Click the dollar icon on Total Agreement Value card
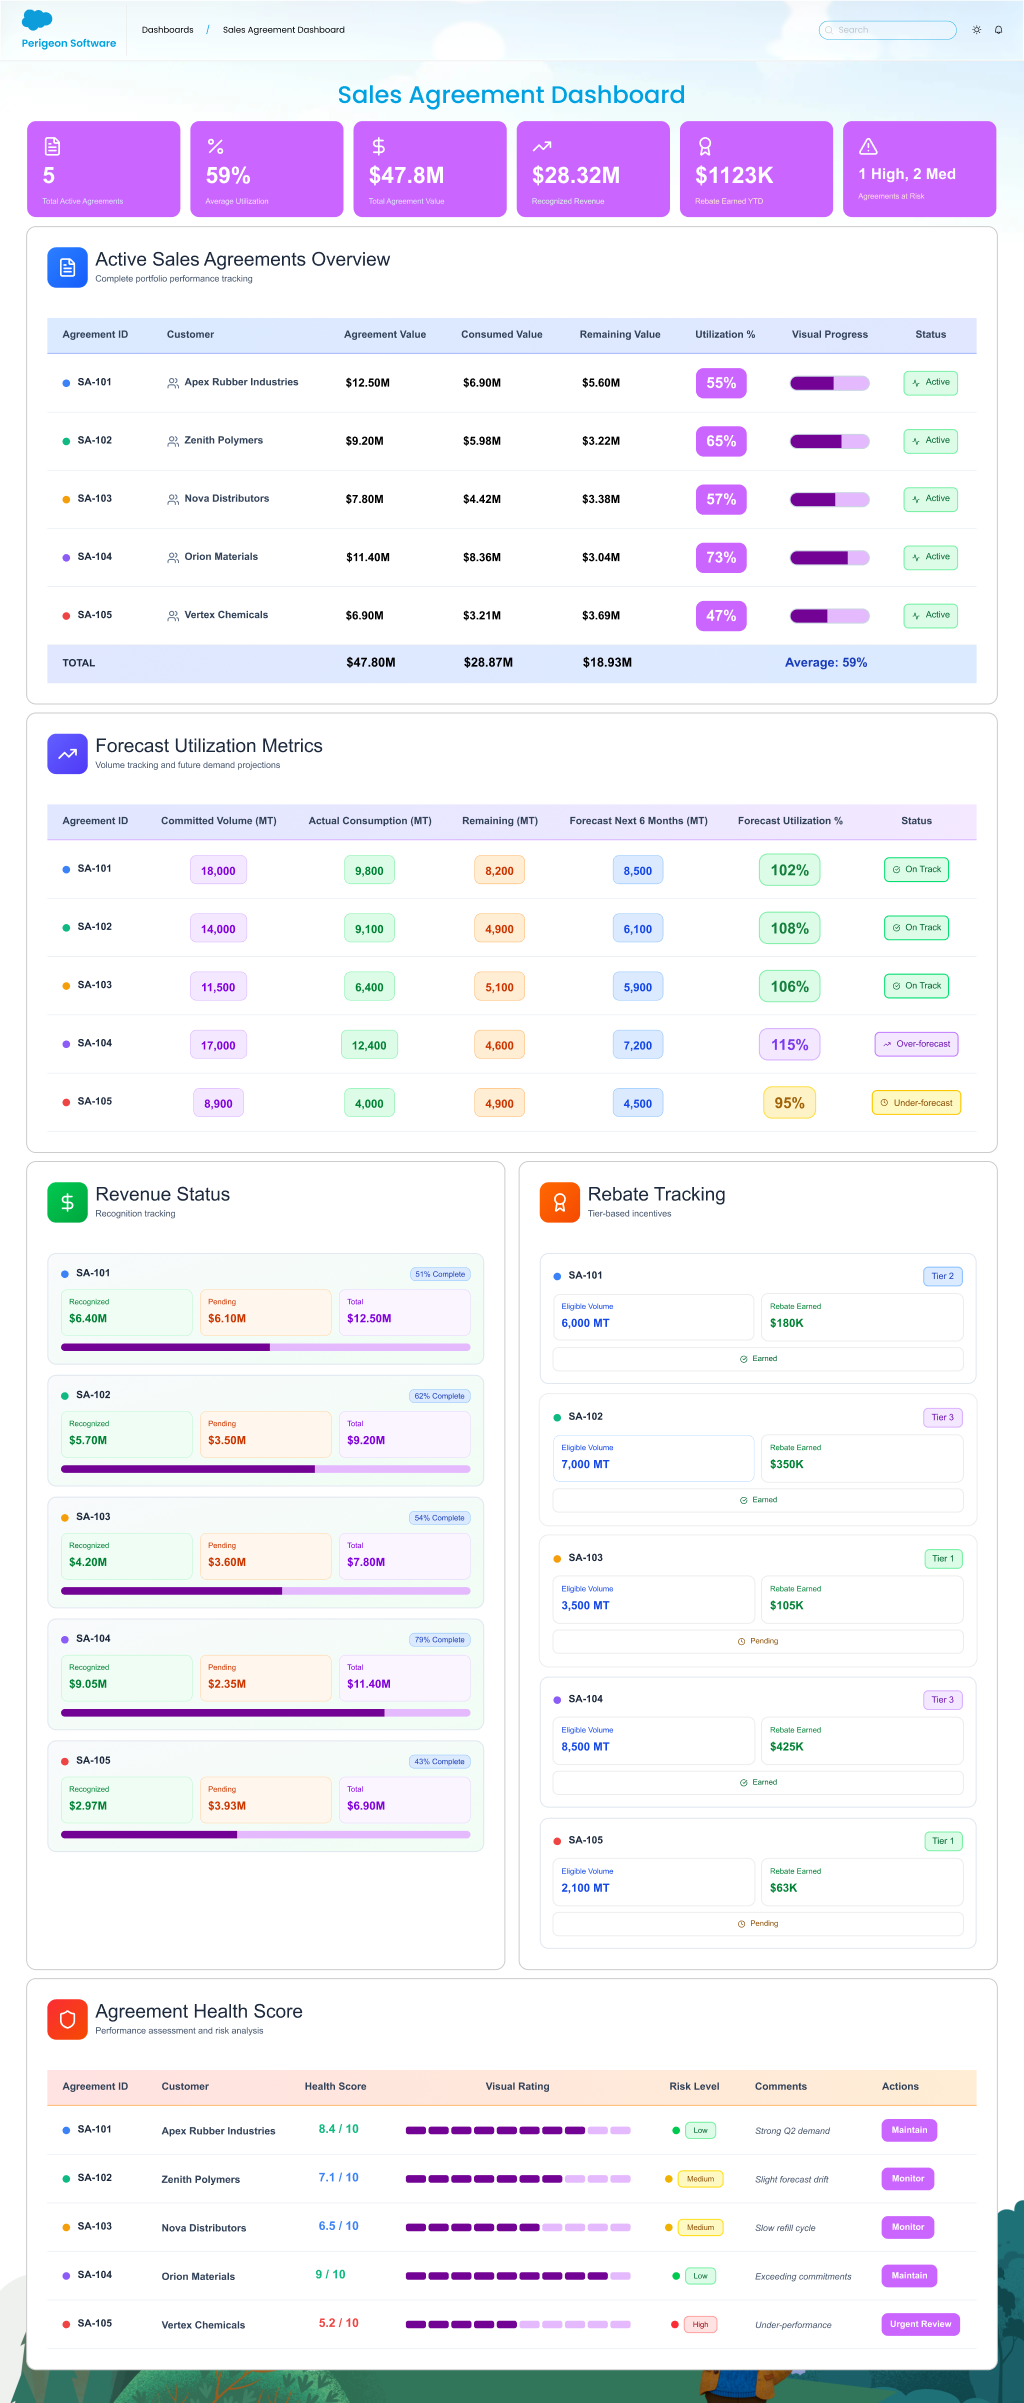Screen dimensions: 1024x2403 click(x=378, y=147)
